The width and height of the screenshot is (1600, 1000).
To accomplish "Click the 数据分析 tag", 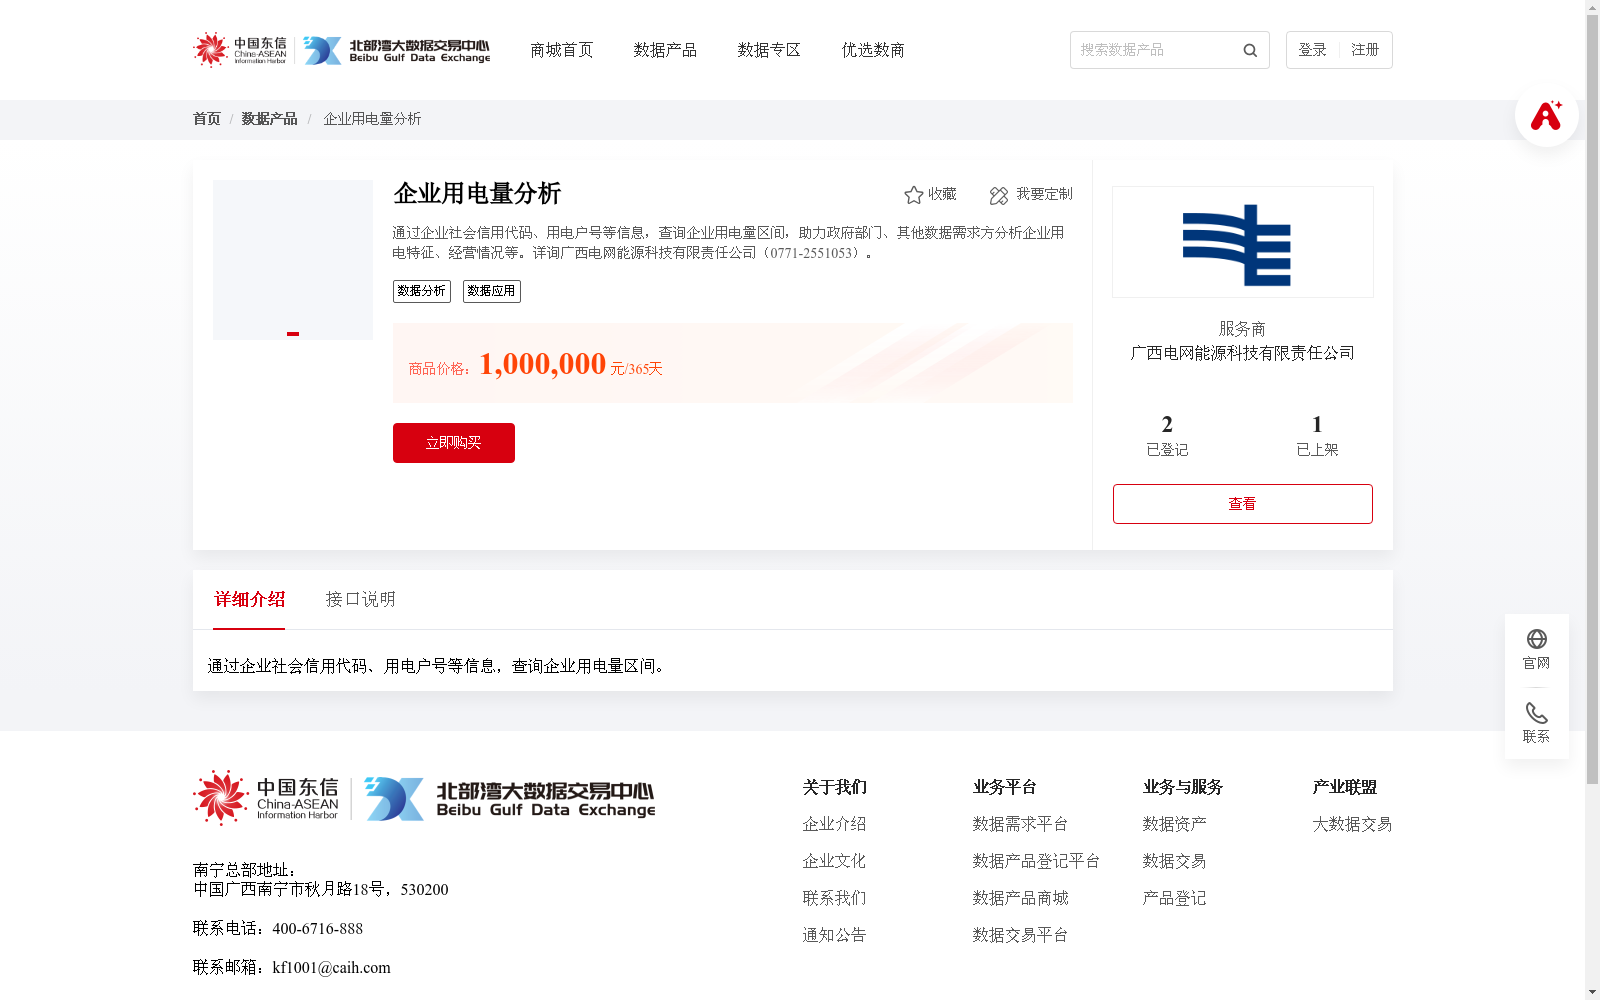I will coord(422,291).
